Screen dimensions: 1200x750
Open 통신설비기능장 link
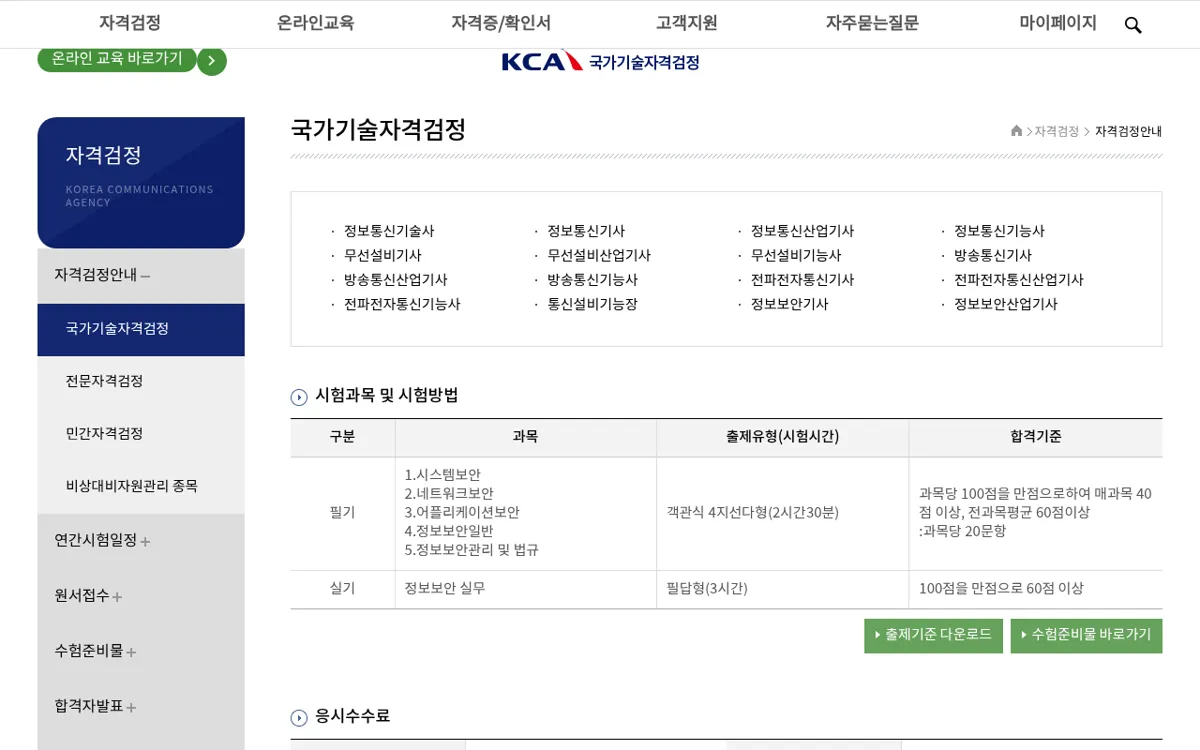coord(592,305)
